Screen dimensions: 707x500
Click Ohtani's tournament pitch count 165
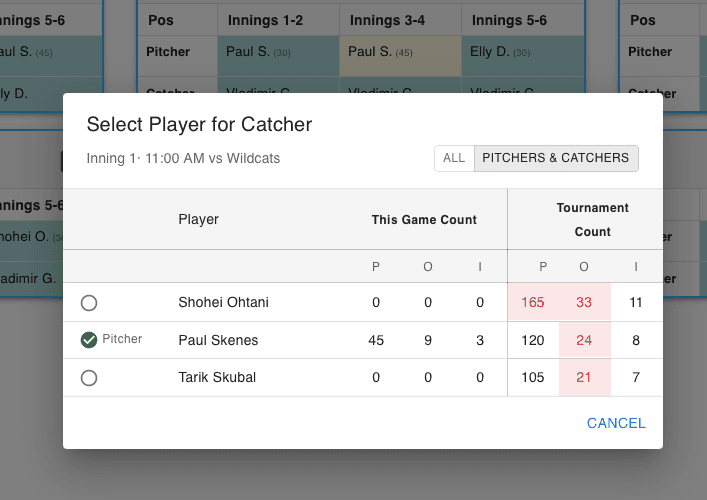pos(532,302)
